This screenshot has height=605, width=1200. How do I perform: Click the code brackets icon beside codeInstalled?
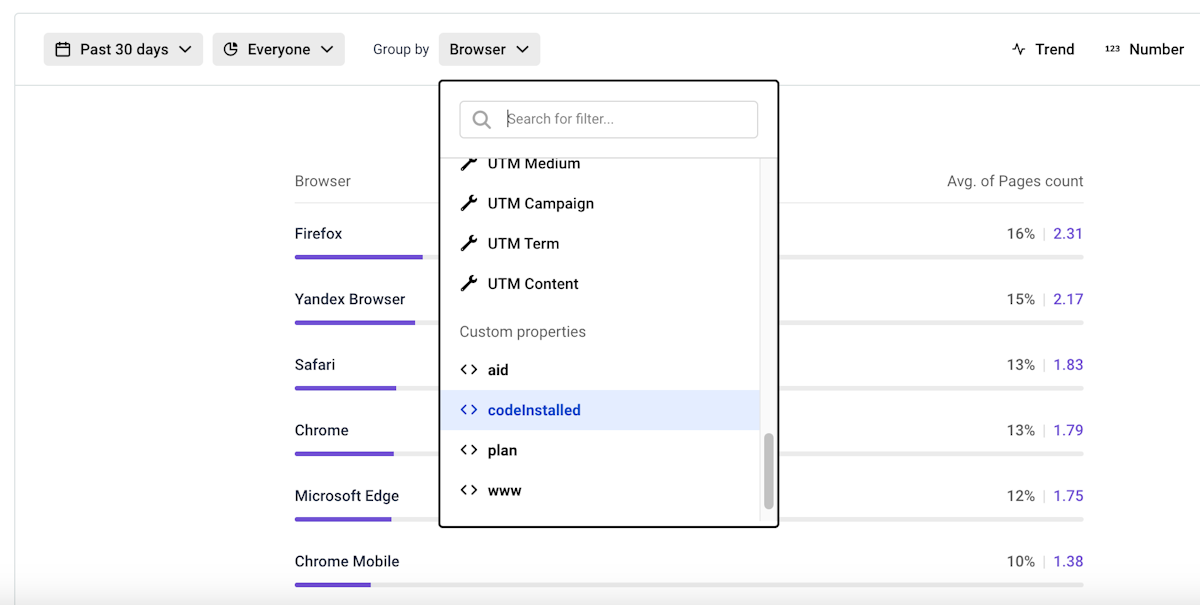pos(469,410)
